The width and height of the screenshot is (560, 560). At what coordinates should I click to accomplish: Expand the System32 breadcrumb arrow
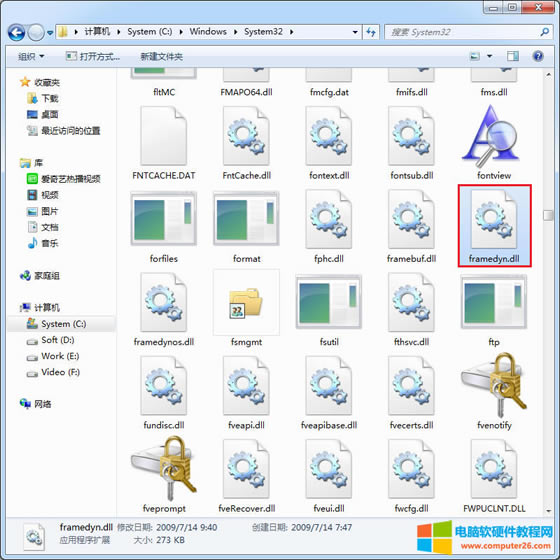pyautogui.click(x=292, y=32)
